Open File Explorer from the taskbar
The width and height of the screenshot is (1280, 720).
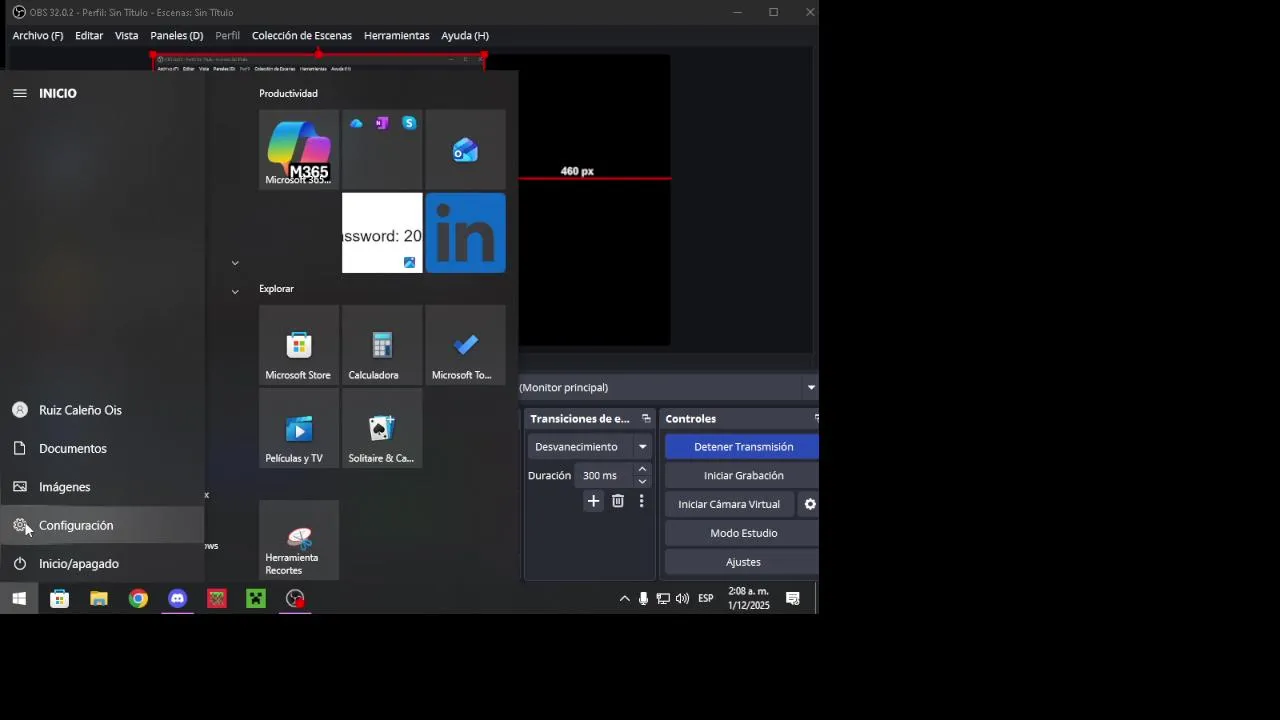(98, 599)
